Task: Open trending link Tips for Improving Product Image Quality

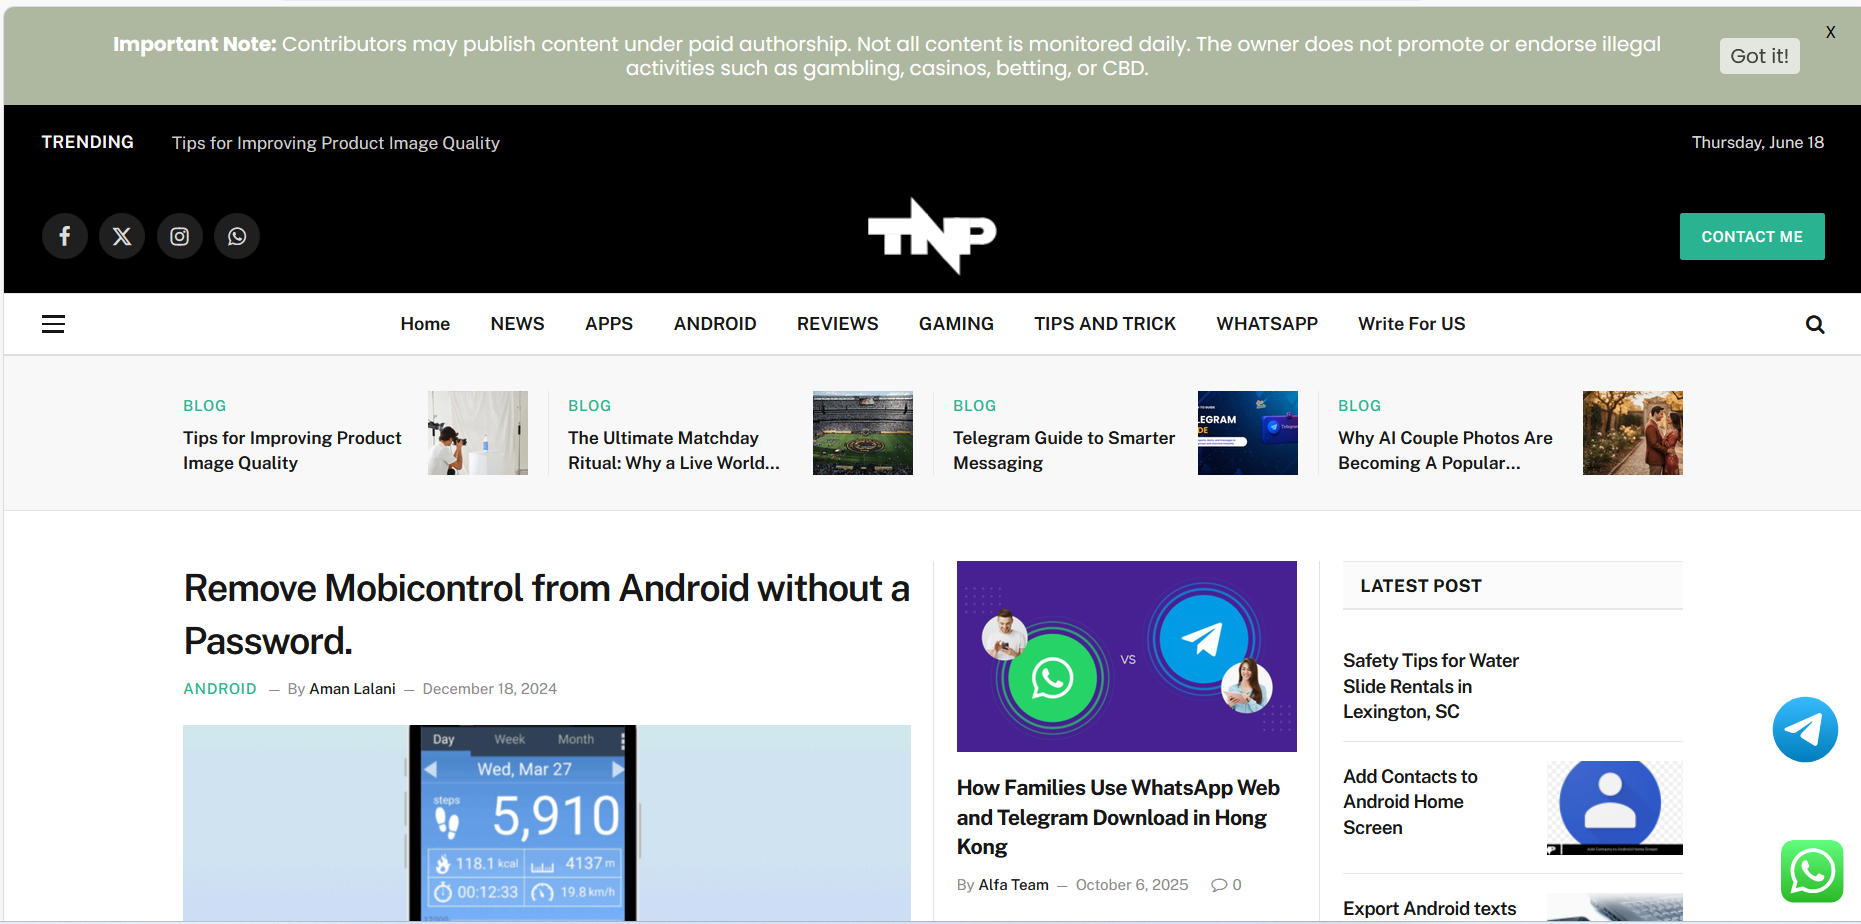Action: [x=336, y=143]
